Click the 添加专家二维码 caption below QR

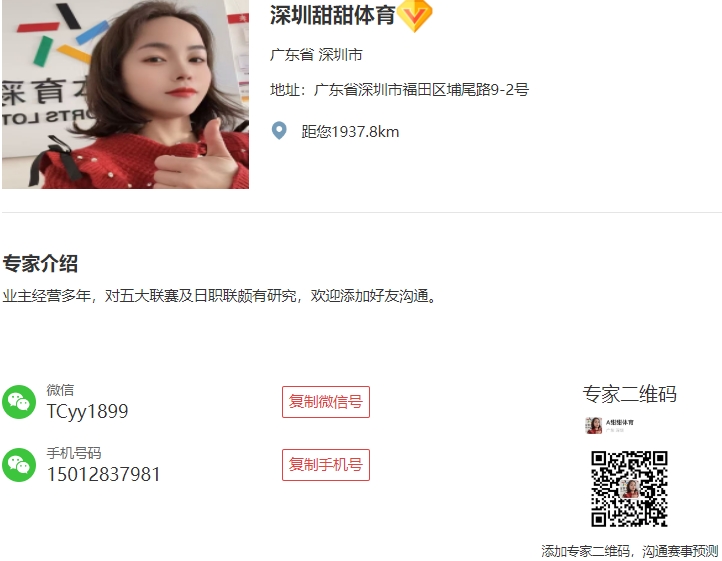629,551
